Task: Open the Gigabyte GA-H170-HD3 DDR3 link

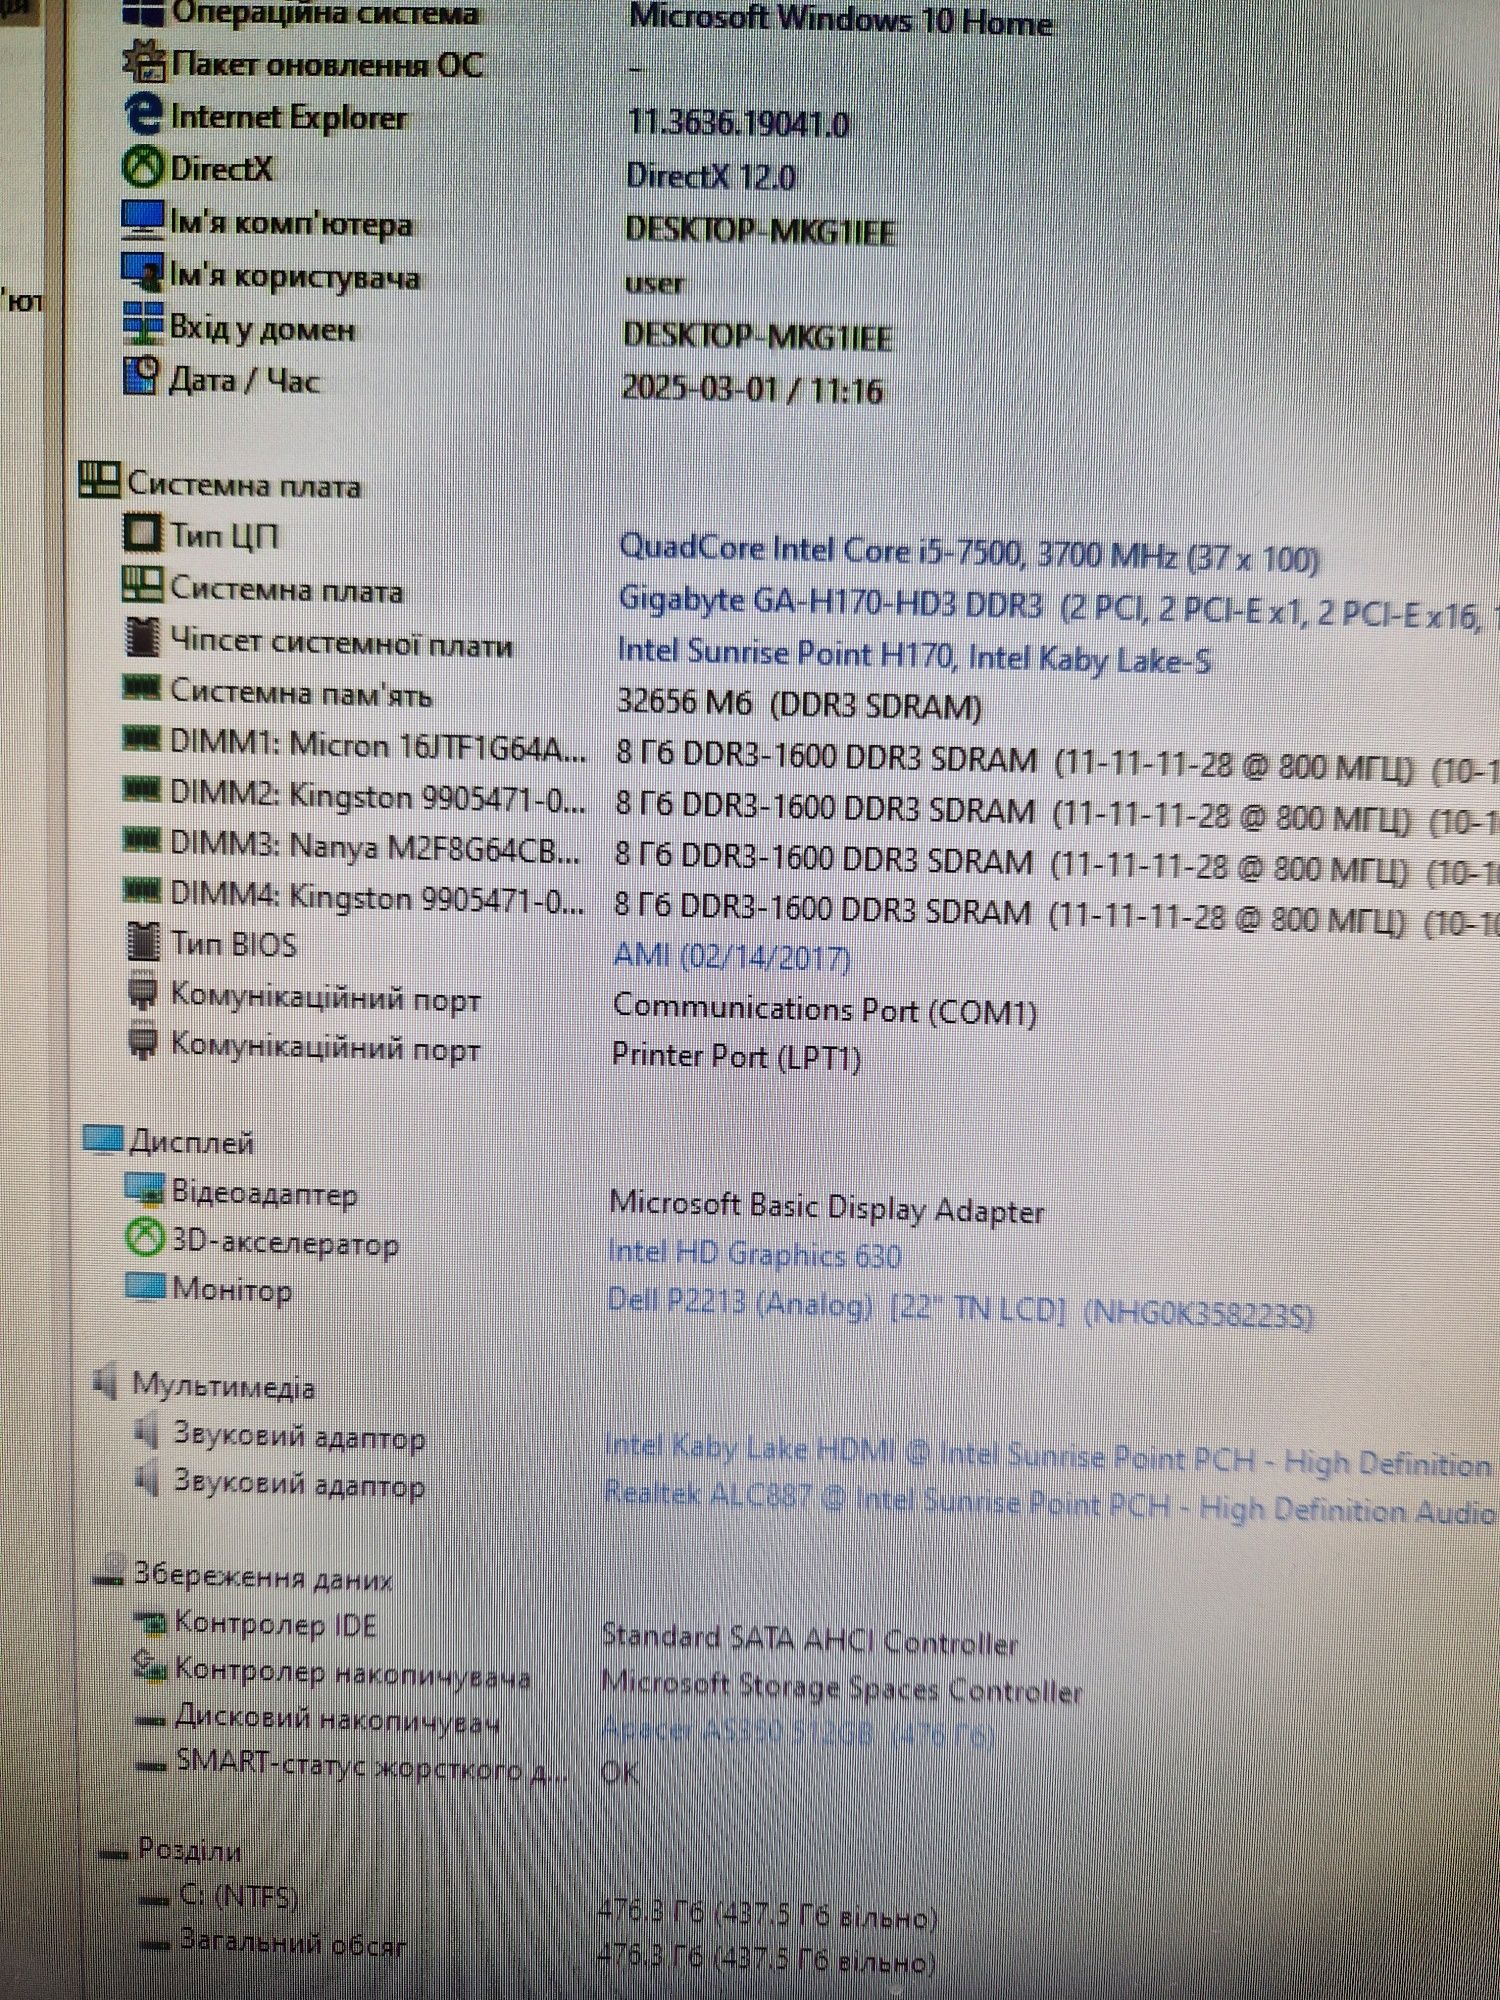Action: (1059, 606)
